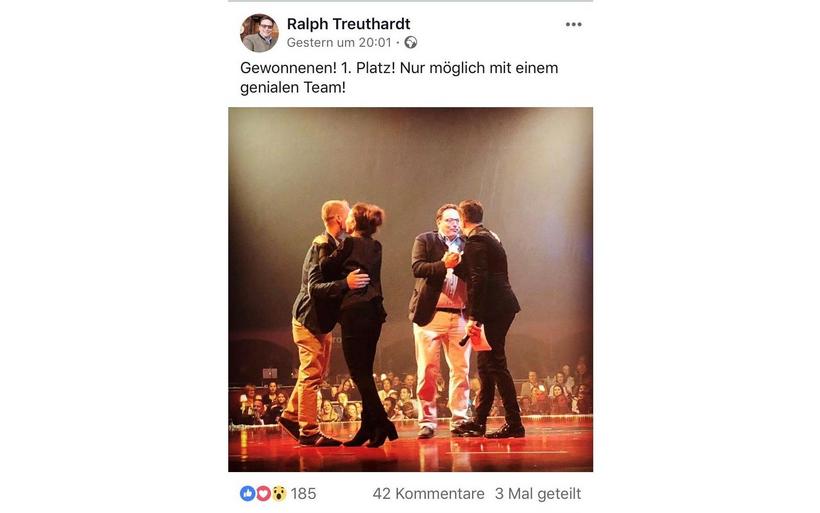Click the yellow wow-face reaction icon
This screenshot has width=820, height=513.
[x=279, y=493]
